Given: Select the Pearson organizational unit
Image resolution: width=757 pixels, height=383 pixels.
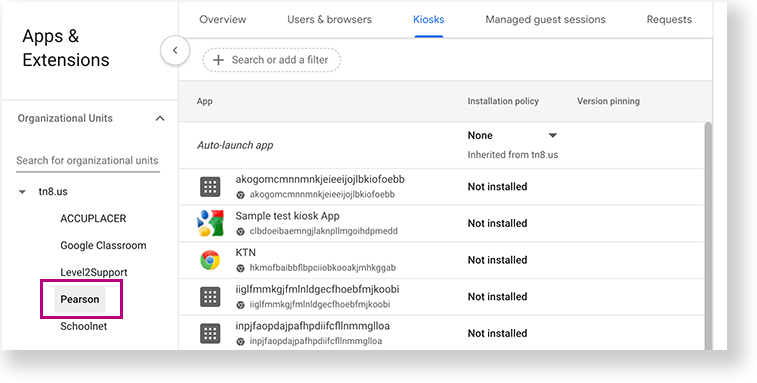Looking at the screenshot, I should click(x=80, y=299).
